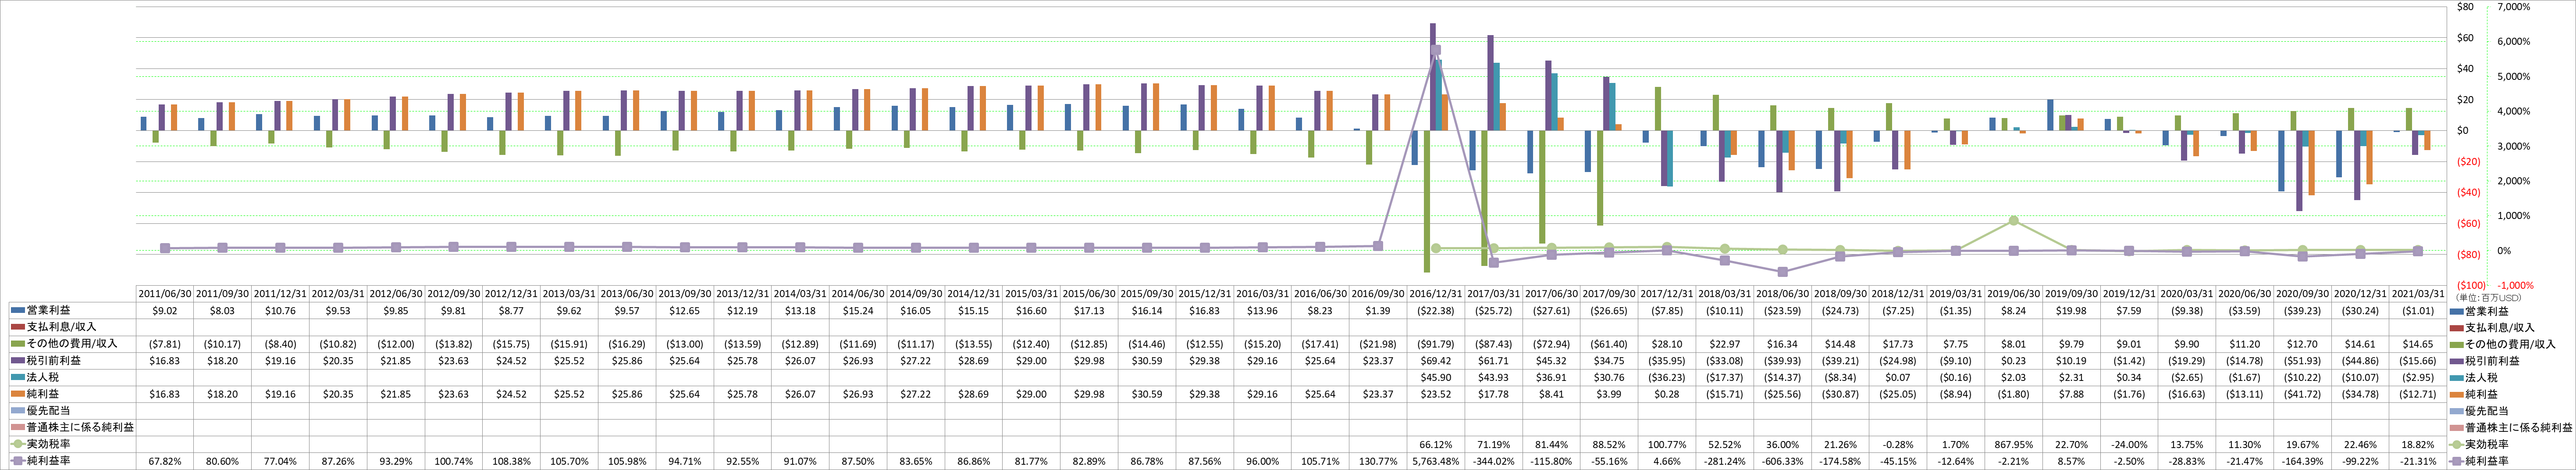Image resolution: width=2576 pixels, height=470 pixels.
Task: Select the 2016/12/31 column header
Action: (1436, 294)
